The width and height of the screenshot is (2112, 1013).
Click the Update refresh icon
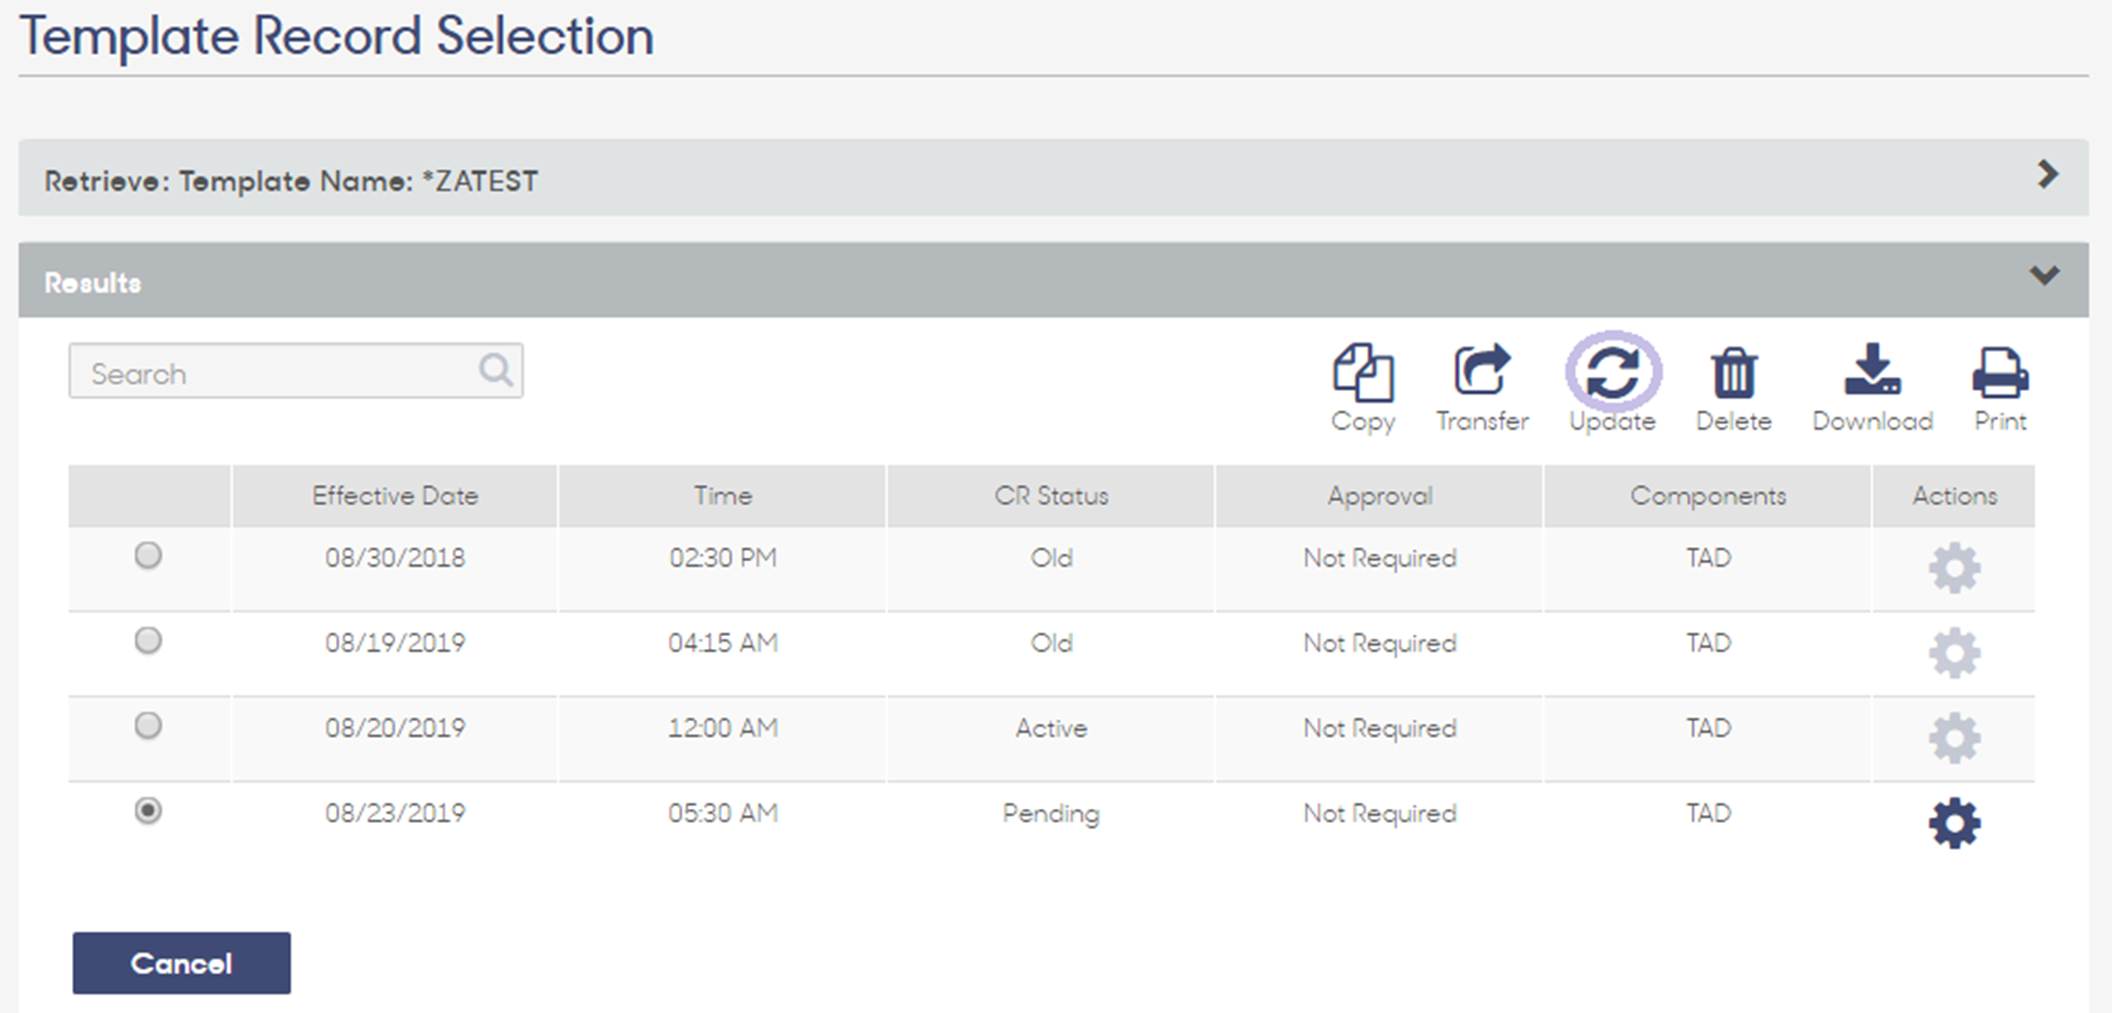(x=1613, y=372)
